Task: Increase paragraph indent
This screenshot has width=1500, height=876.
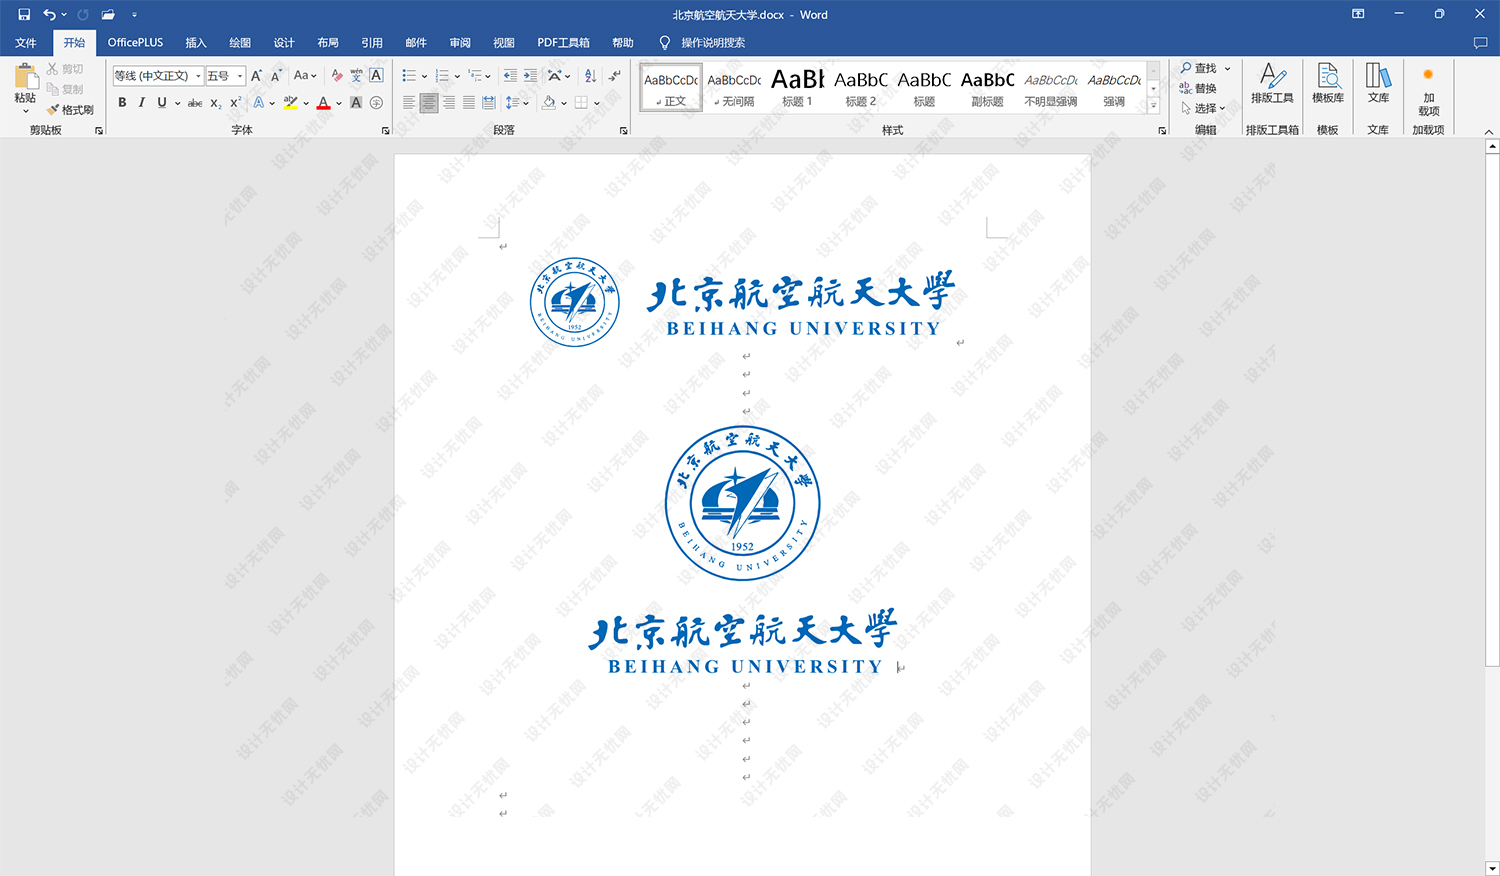Action: [x=530, y=76]
